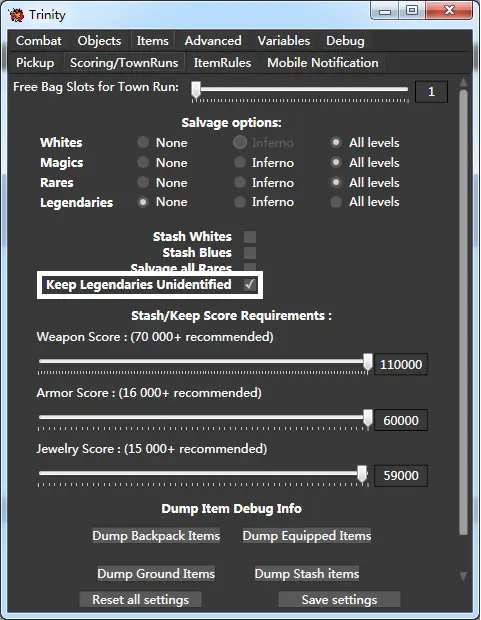Uncheck Keep Legendaries Unidentified
The width and height of the screenshot is (481, 620).
point(250,284)
